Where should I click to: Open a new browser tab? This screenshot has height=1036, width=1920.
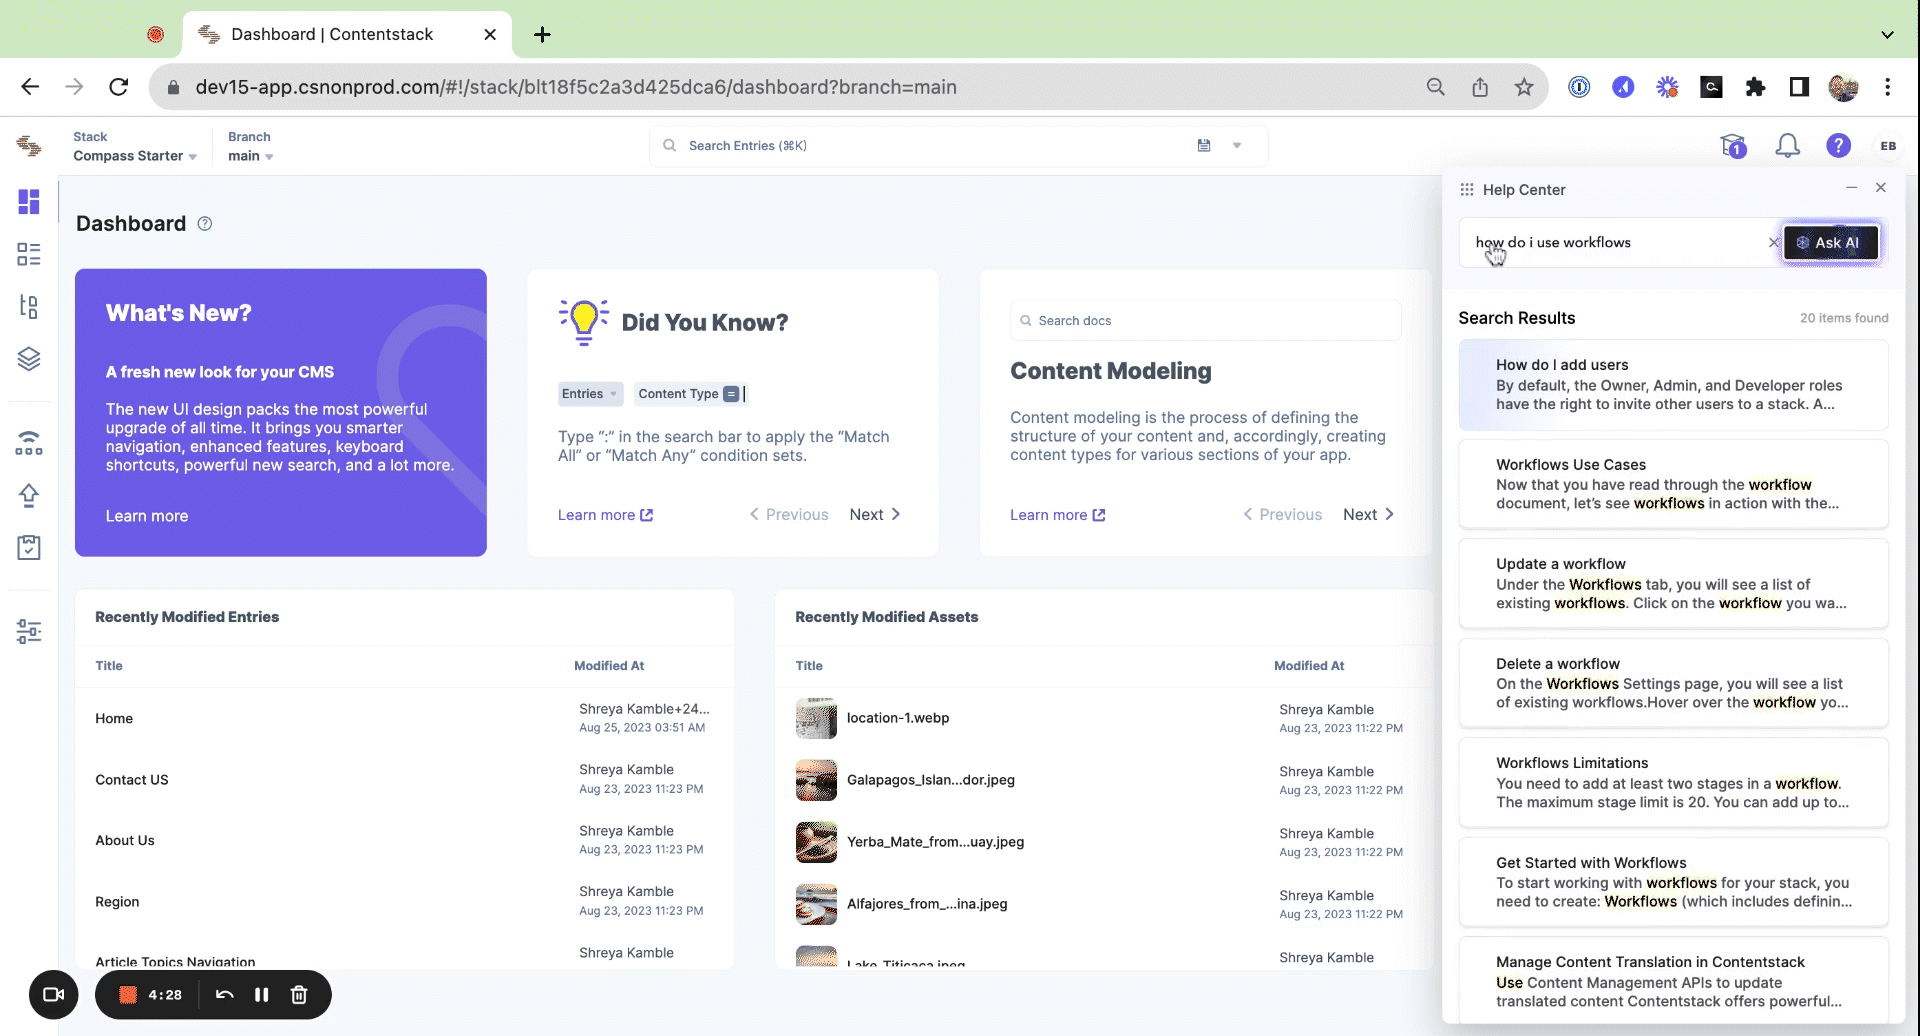[542, 34]
